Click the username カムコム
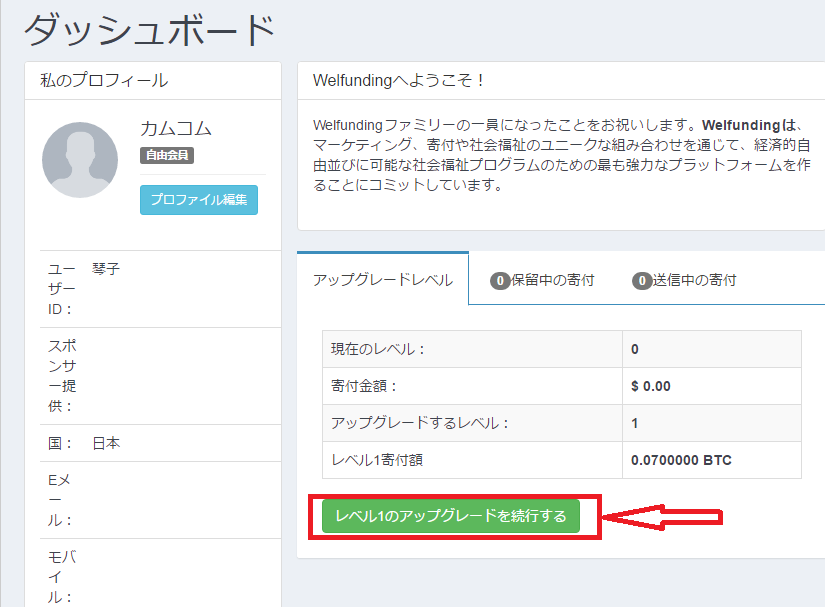 [176, 128]
